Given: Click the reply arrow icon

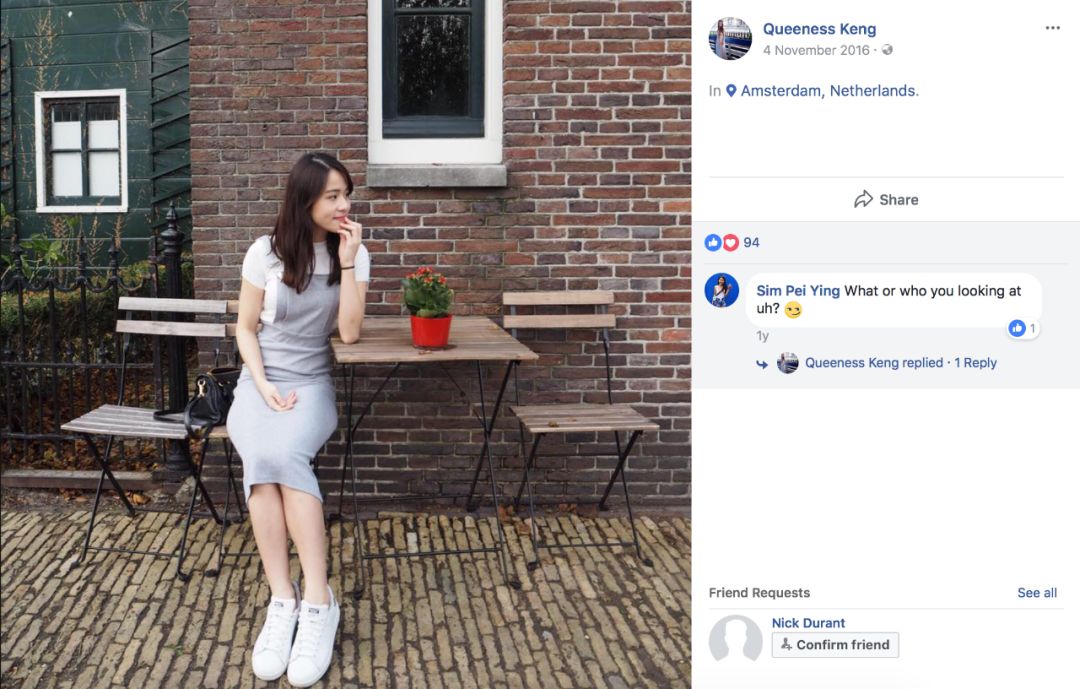Looking at the screenshot, I should [x=763, y=364].
